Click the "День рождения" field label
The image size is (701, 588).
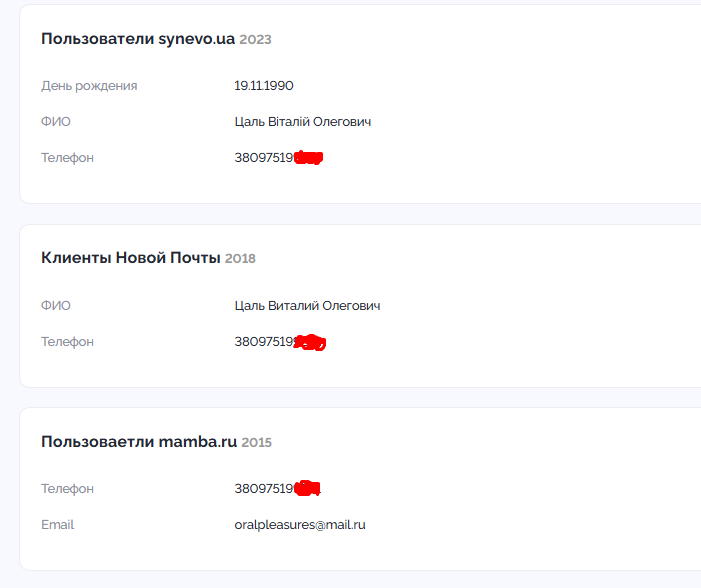coord(89,86)
